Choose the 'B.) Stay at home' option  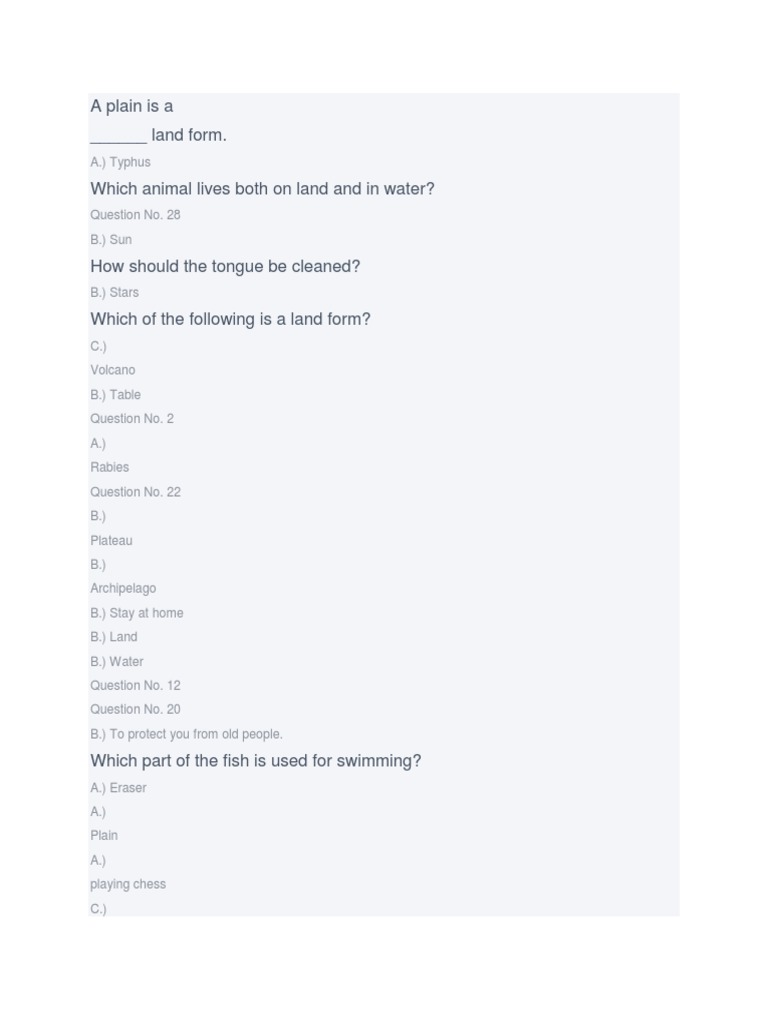136,613
